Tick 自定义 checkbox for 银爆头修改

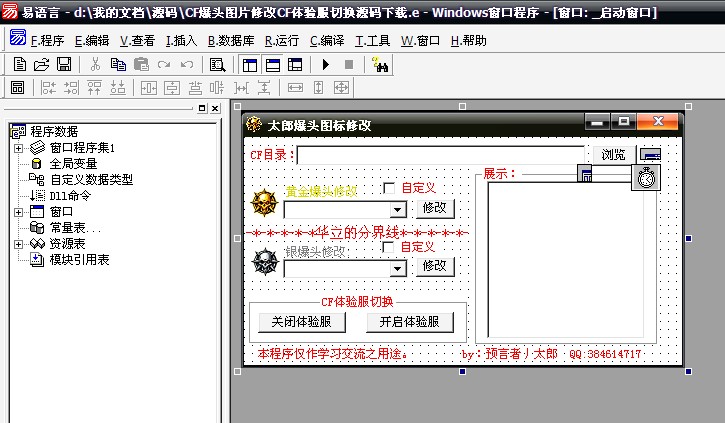point(388,247)
